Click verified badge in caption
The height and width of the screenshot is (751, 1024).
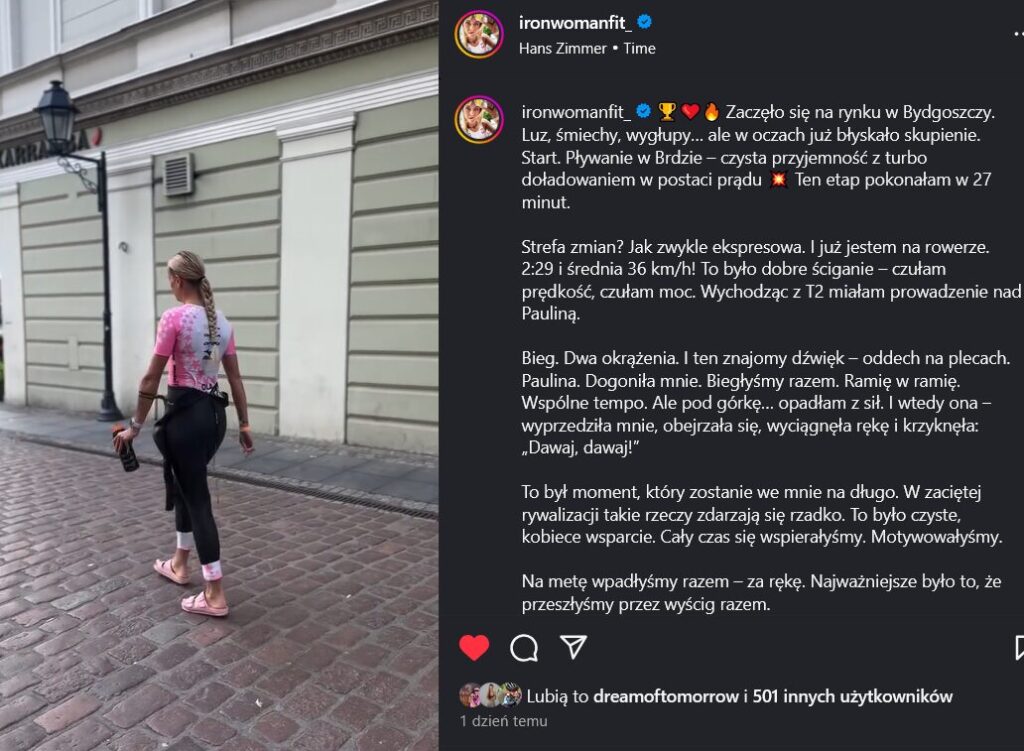click(x=643, y=112)
